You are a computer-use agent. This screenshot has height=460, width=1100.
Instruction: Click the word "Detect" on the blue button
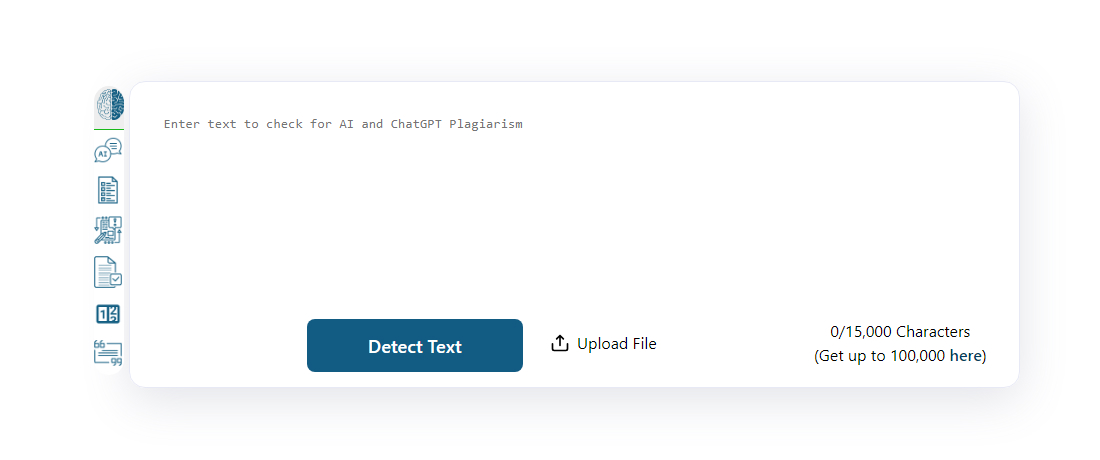[x=394, y=347]
